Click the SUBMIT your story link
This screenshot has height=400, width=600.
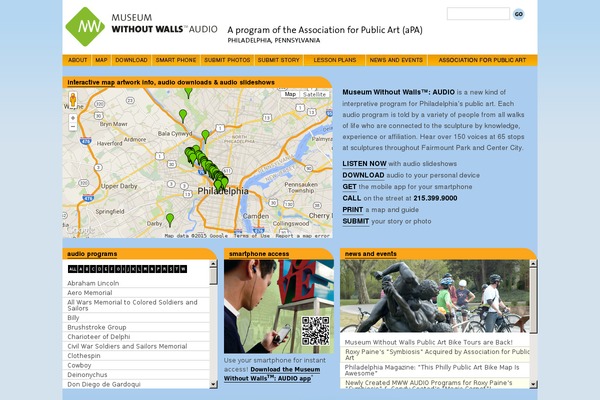356,221
